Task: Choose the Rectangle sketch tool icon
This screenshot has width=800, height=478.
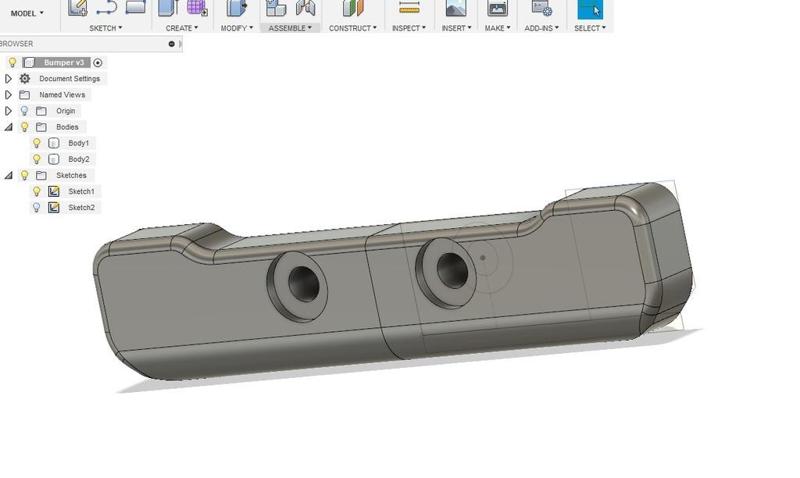Action: click(135, 6)
